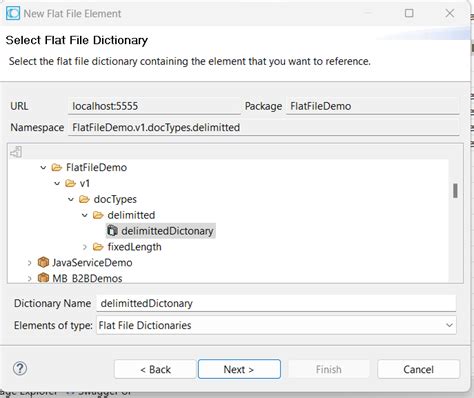This screenshot has width=474, height=398.
Task: Click the docTypes folder icon
Action: 84,199
